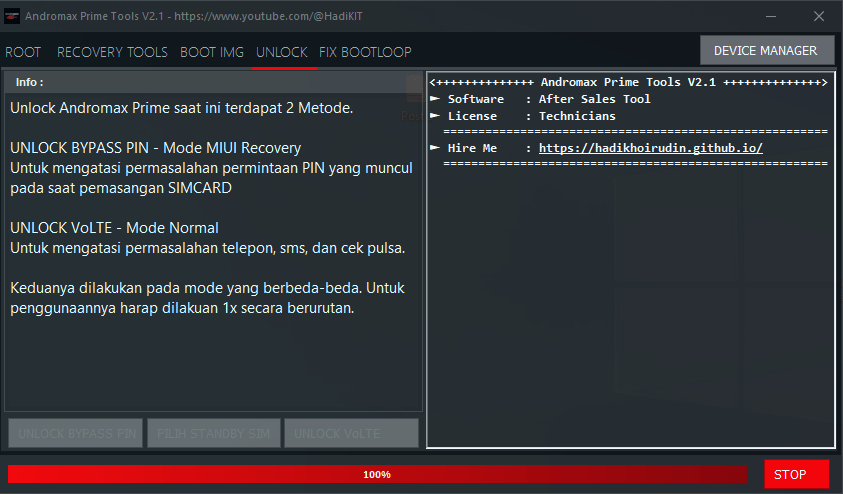
Task: Close the Andromax Prime Tools window
Action: 819,16
